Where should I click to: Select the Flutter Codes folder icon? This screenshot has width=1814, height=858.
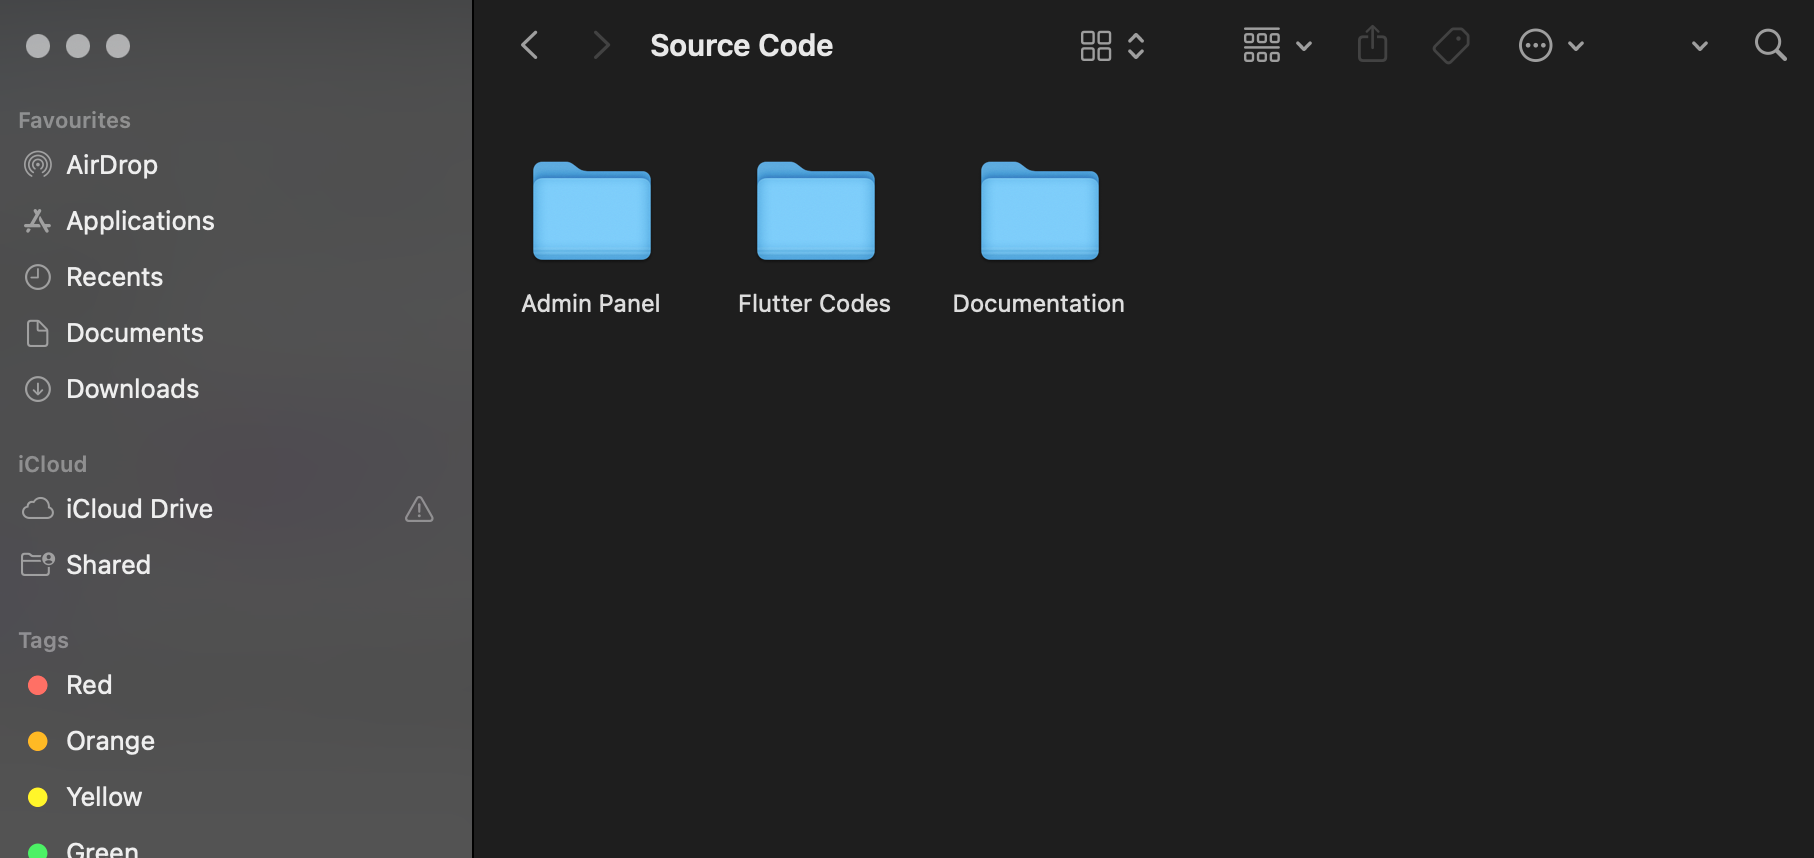[816, 211]
